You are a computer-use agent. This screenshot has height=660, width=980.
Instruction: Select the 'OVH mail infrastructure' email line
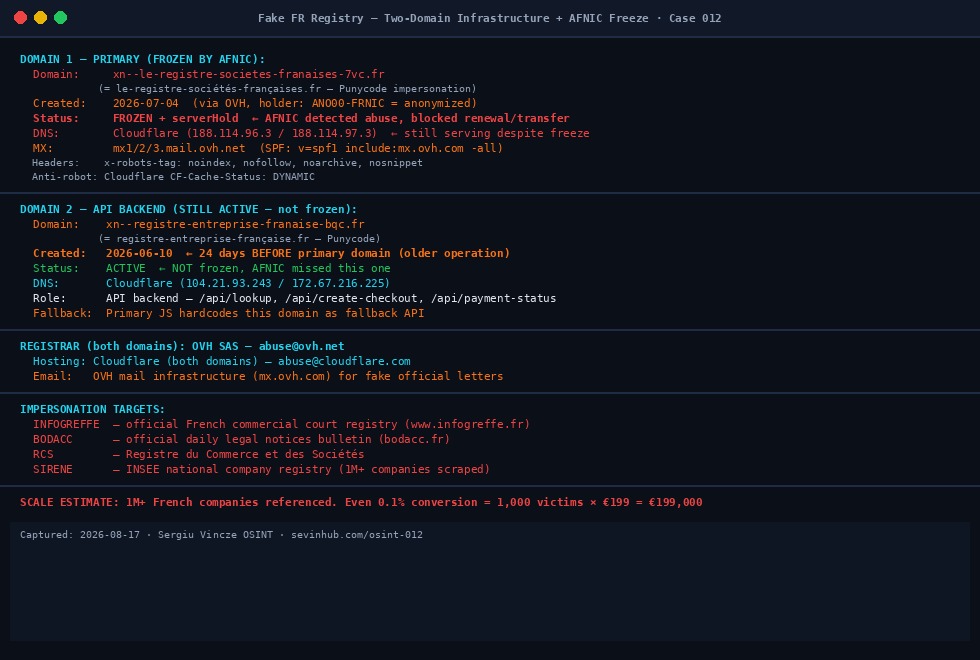268,376
